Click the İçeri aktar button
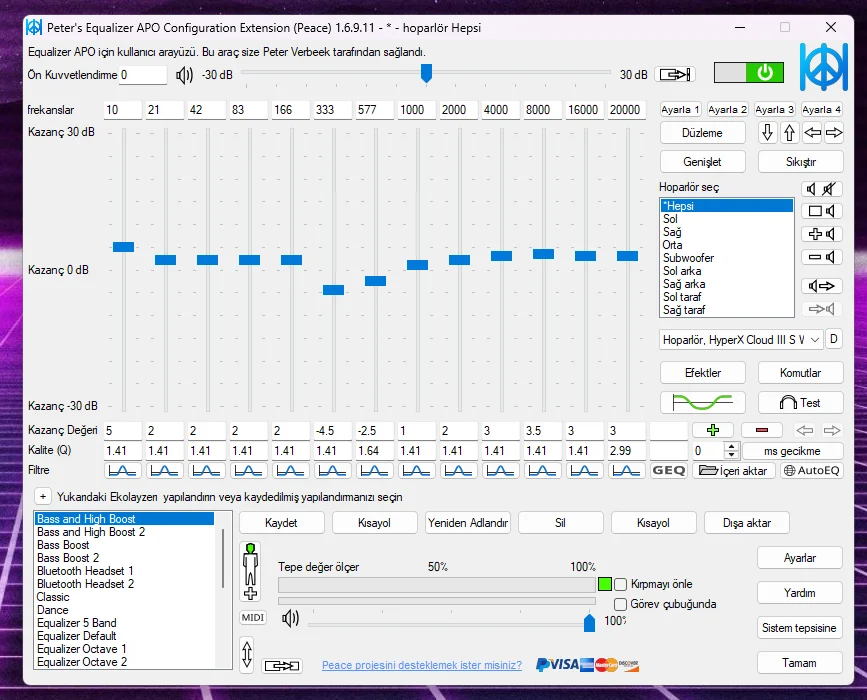Screen dimensions: 867x700 pyautogui.click(x=734, y=471)
